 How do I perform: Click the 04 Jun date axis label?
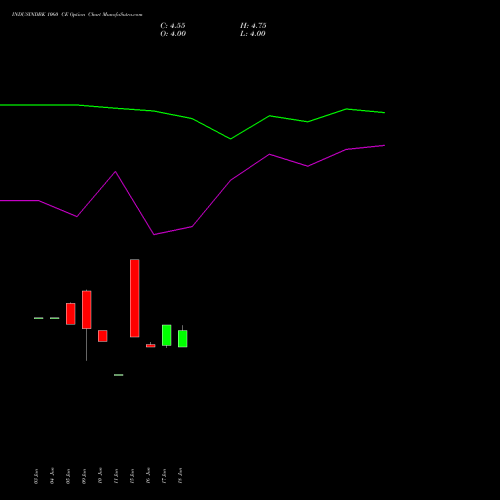click(x=52, y=476)
